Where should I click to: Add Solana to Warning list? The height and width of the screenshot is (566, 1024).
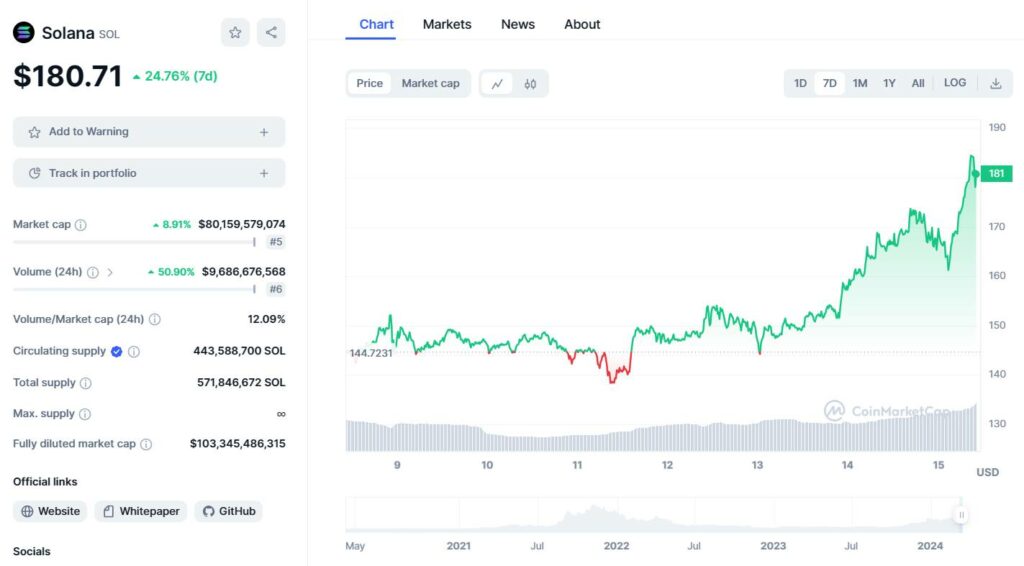149,133
